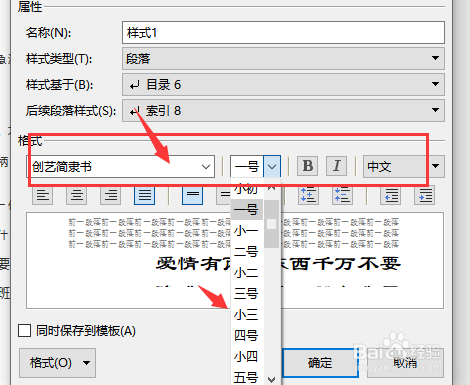Click the font size field showing 一号
470x385 pixels.
[x=247, y=166]
